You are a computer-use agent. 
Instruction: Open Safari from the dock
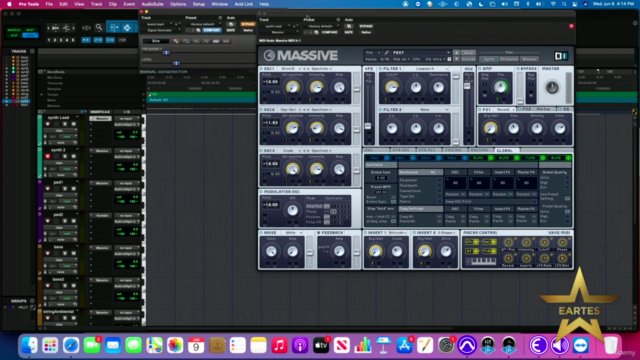click(x=71, y=346)
